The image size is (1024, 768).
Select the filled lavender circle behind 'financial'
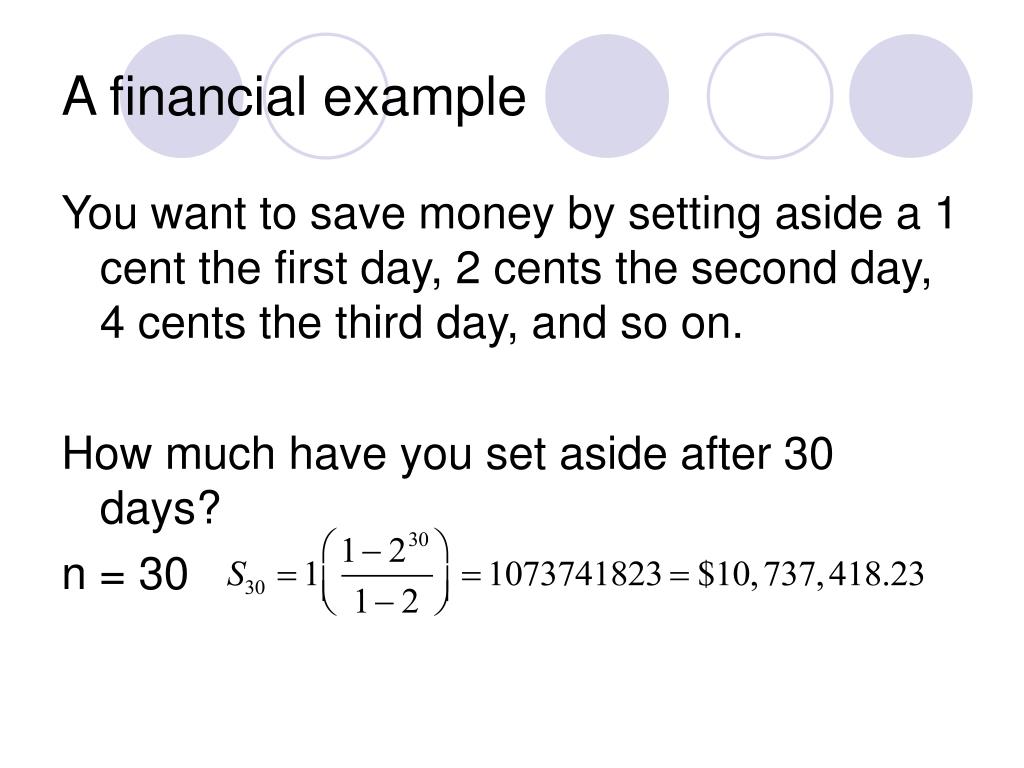point(183,96)
